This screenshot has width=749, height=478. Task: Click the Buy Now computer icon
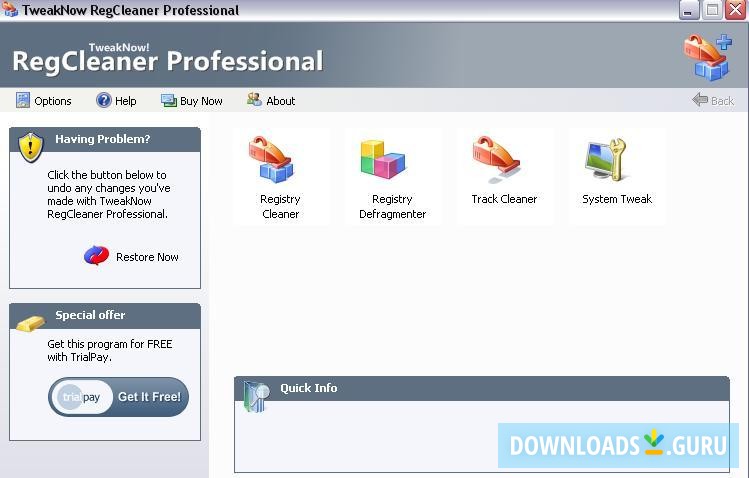coord(169,100)
